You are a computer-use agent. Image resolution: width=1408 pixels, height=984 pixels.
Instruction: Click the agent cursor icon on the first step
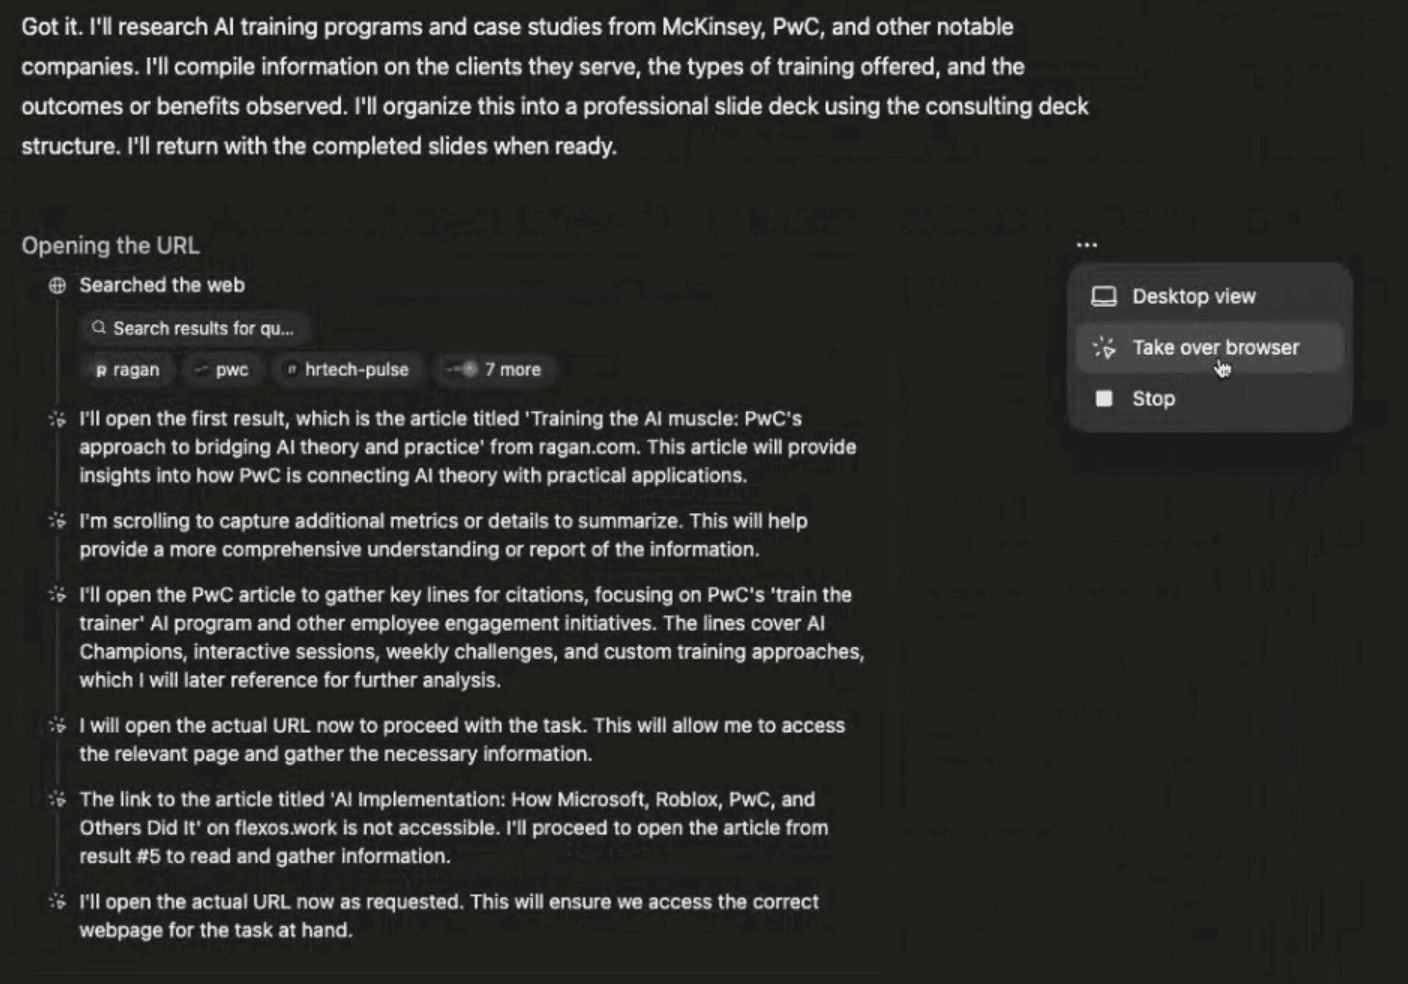(x=57, y=419)
